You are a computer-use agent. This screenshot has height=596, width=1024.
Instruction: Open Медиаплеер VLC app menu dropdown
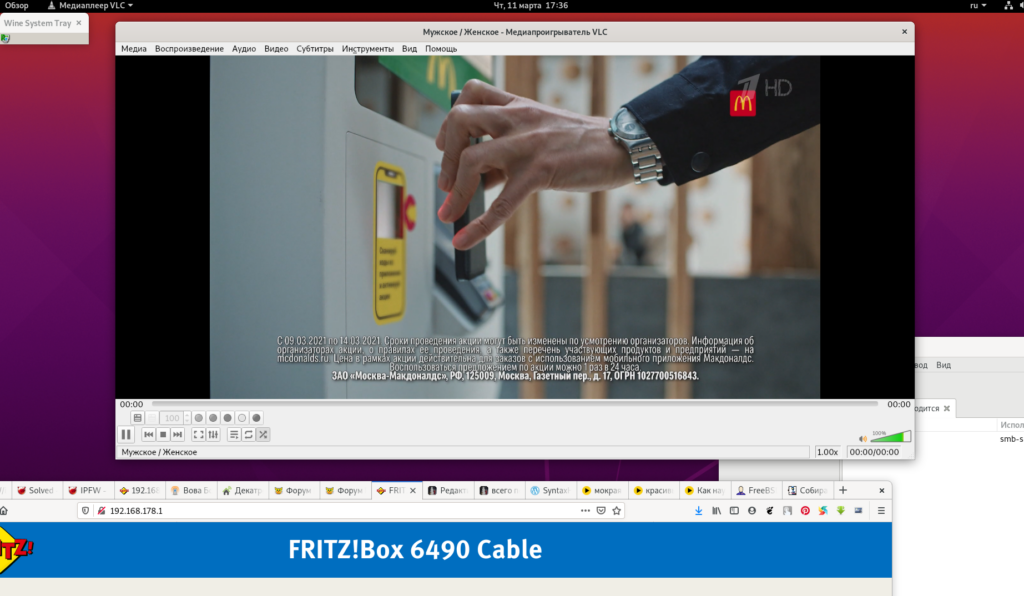(90, 5)
